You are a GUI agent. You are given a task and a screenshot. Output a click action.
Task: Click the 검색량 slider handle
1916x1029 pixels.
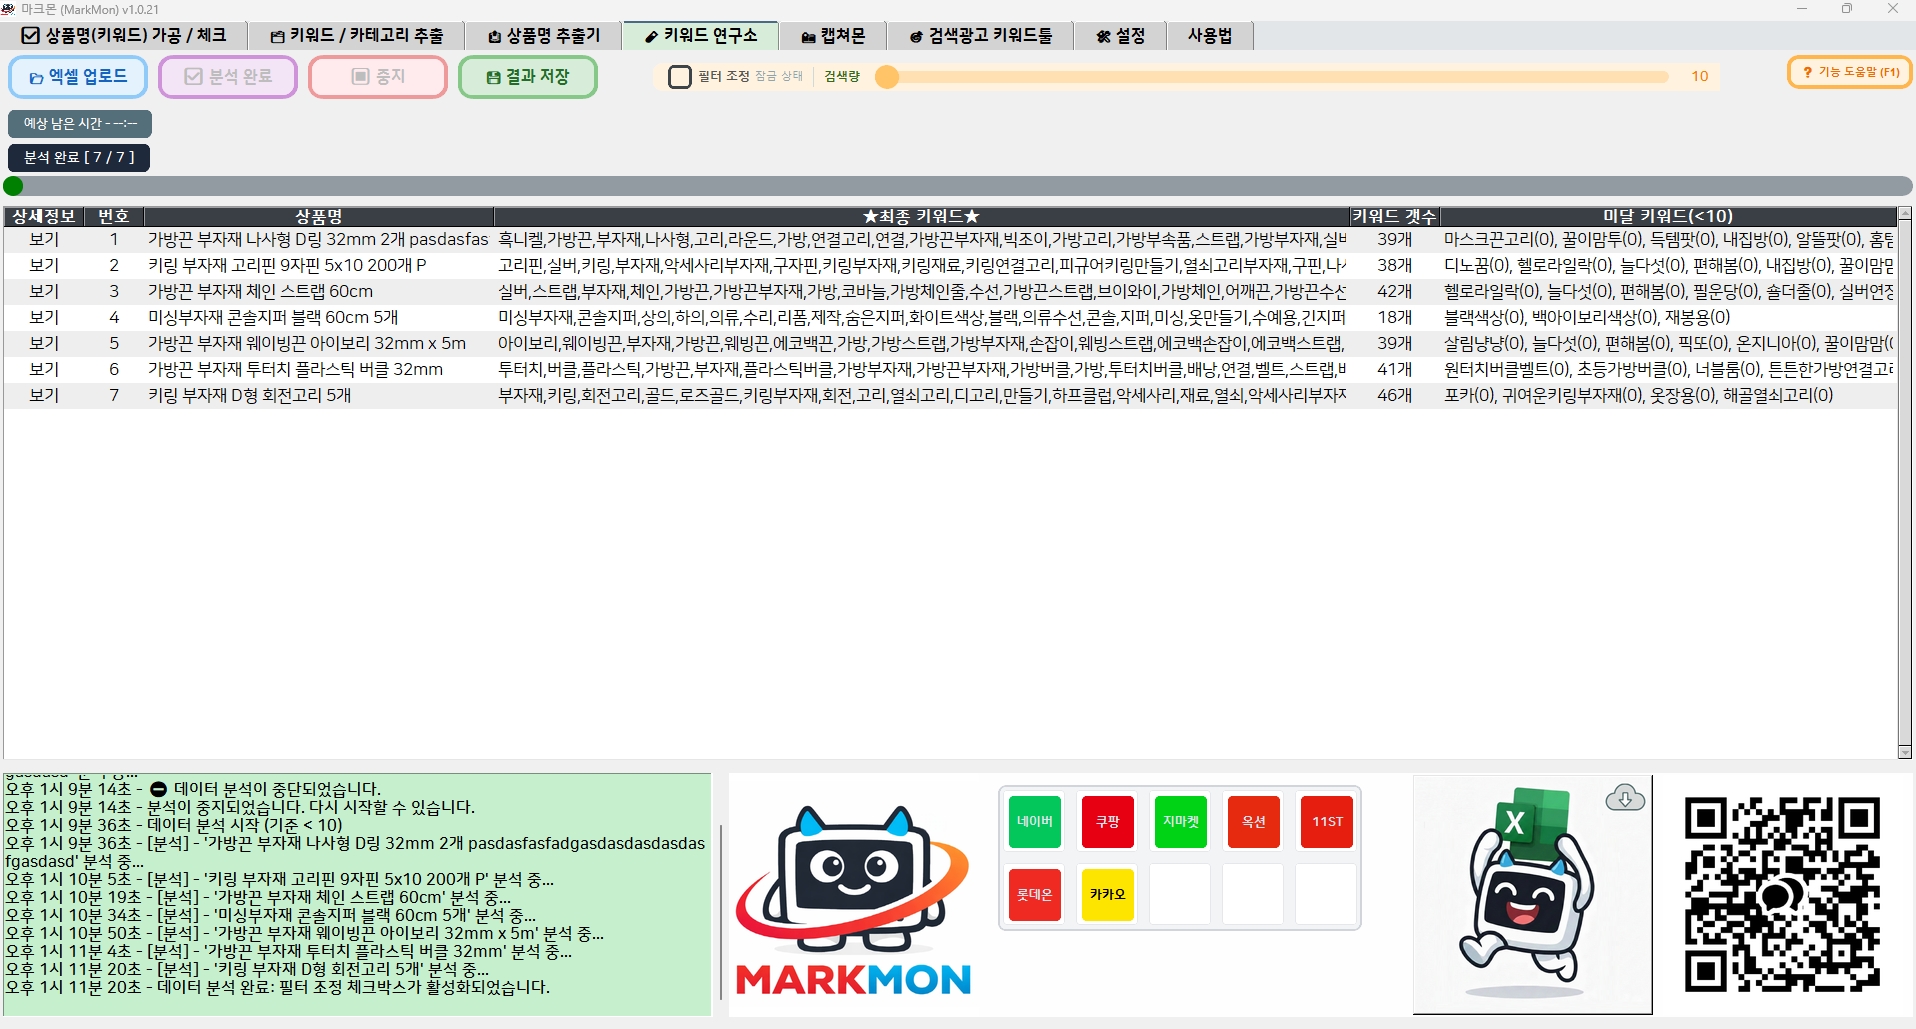pyautogui.click(x=887, y=77)
